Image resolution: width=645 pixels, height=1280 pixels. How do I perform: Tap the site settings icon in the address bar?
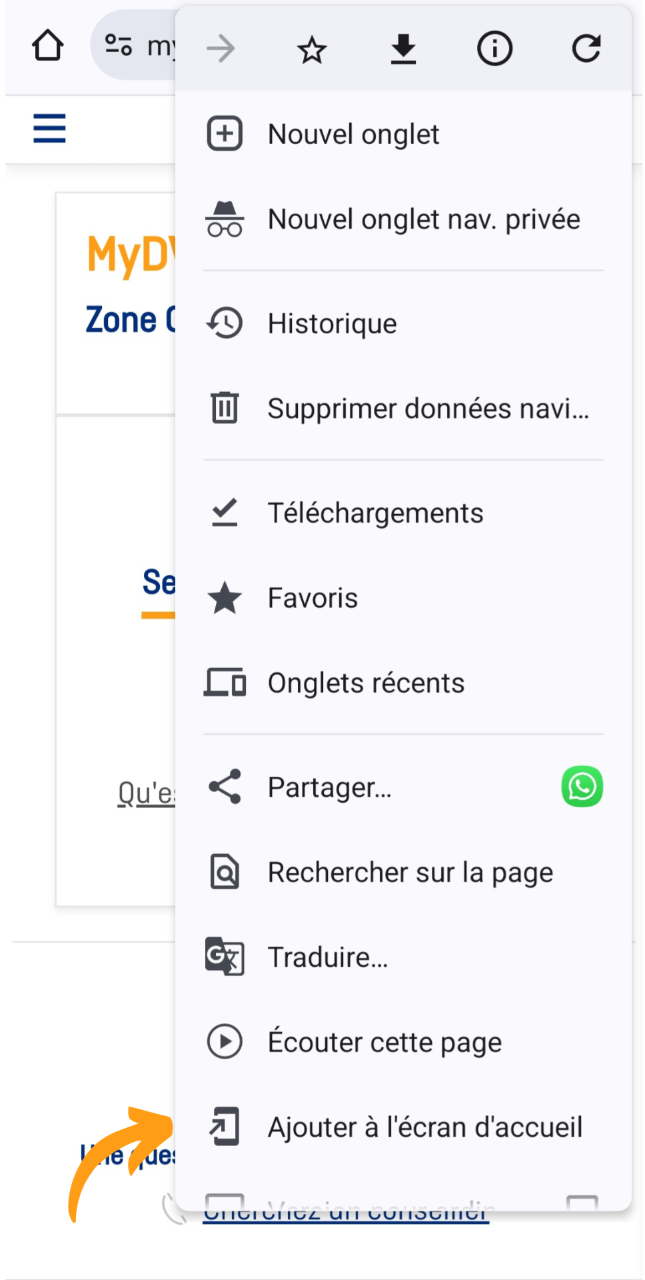(118, 46)
